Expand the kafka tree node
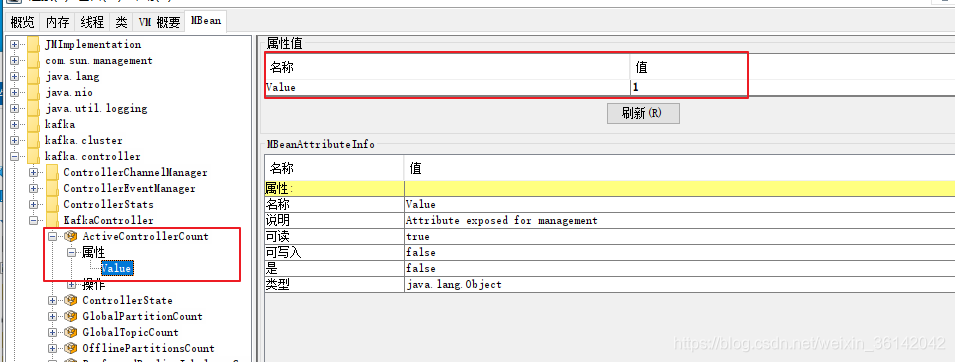 pos(14,124)
